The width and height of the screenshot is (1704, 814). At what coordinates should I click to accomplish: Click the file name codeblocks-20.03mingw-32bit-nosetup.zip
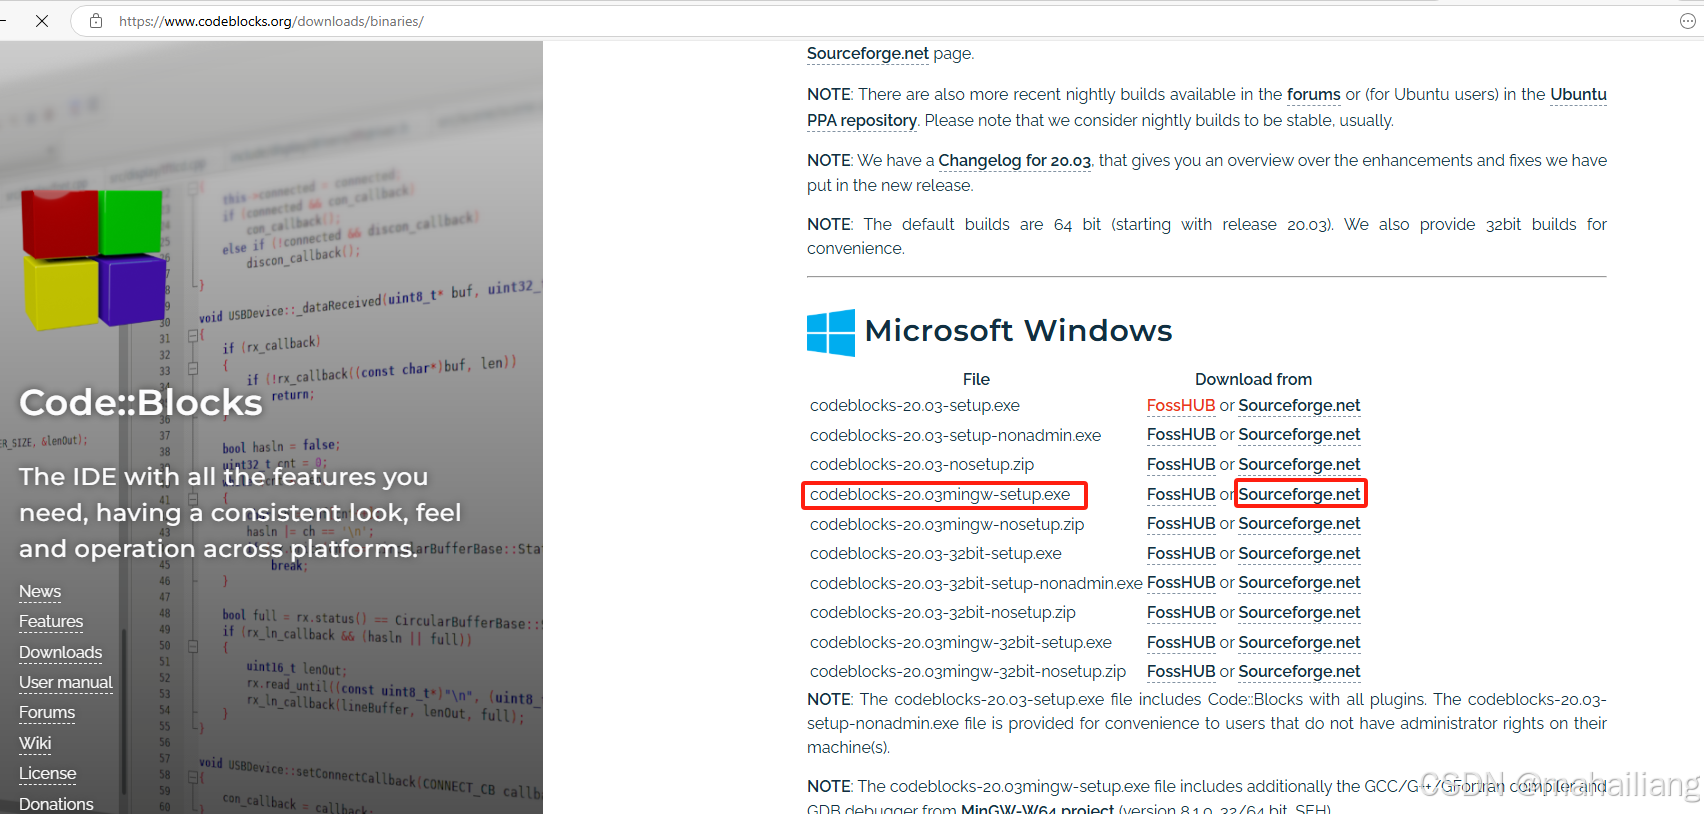(968, 672)
